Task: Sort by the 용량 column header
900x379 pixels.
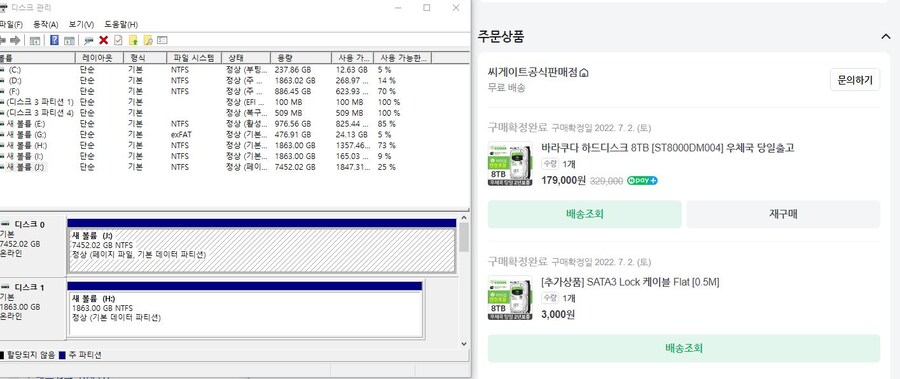Action: [x=301, y=58]
